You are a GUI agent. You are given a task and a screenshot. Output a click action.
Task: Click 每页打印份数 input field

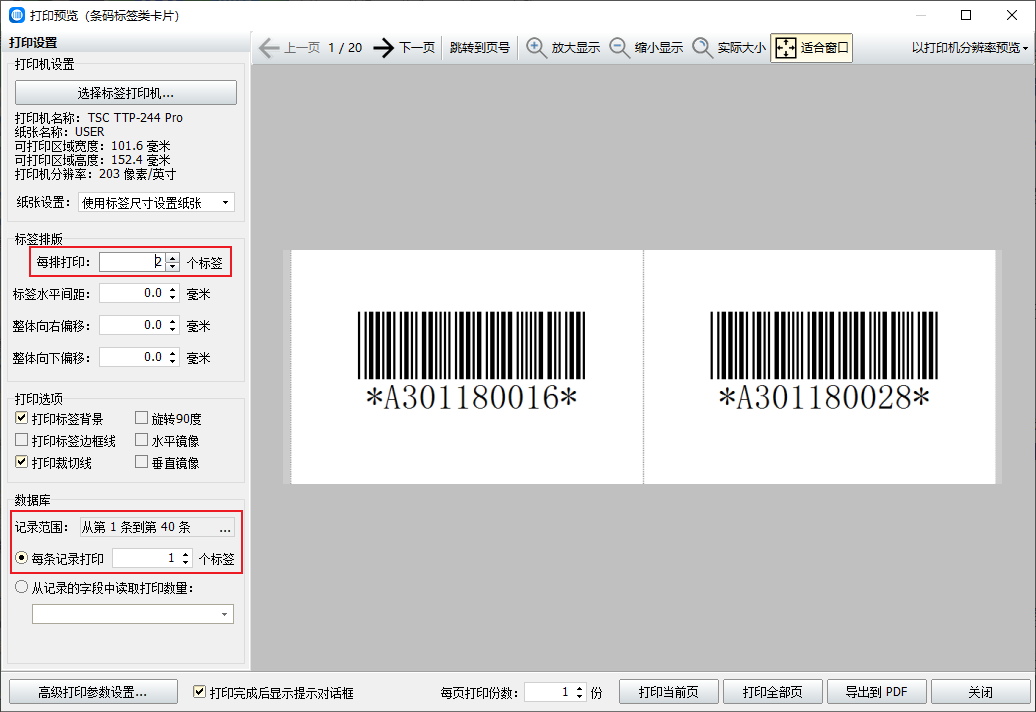click(x=548, y=692)
